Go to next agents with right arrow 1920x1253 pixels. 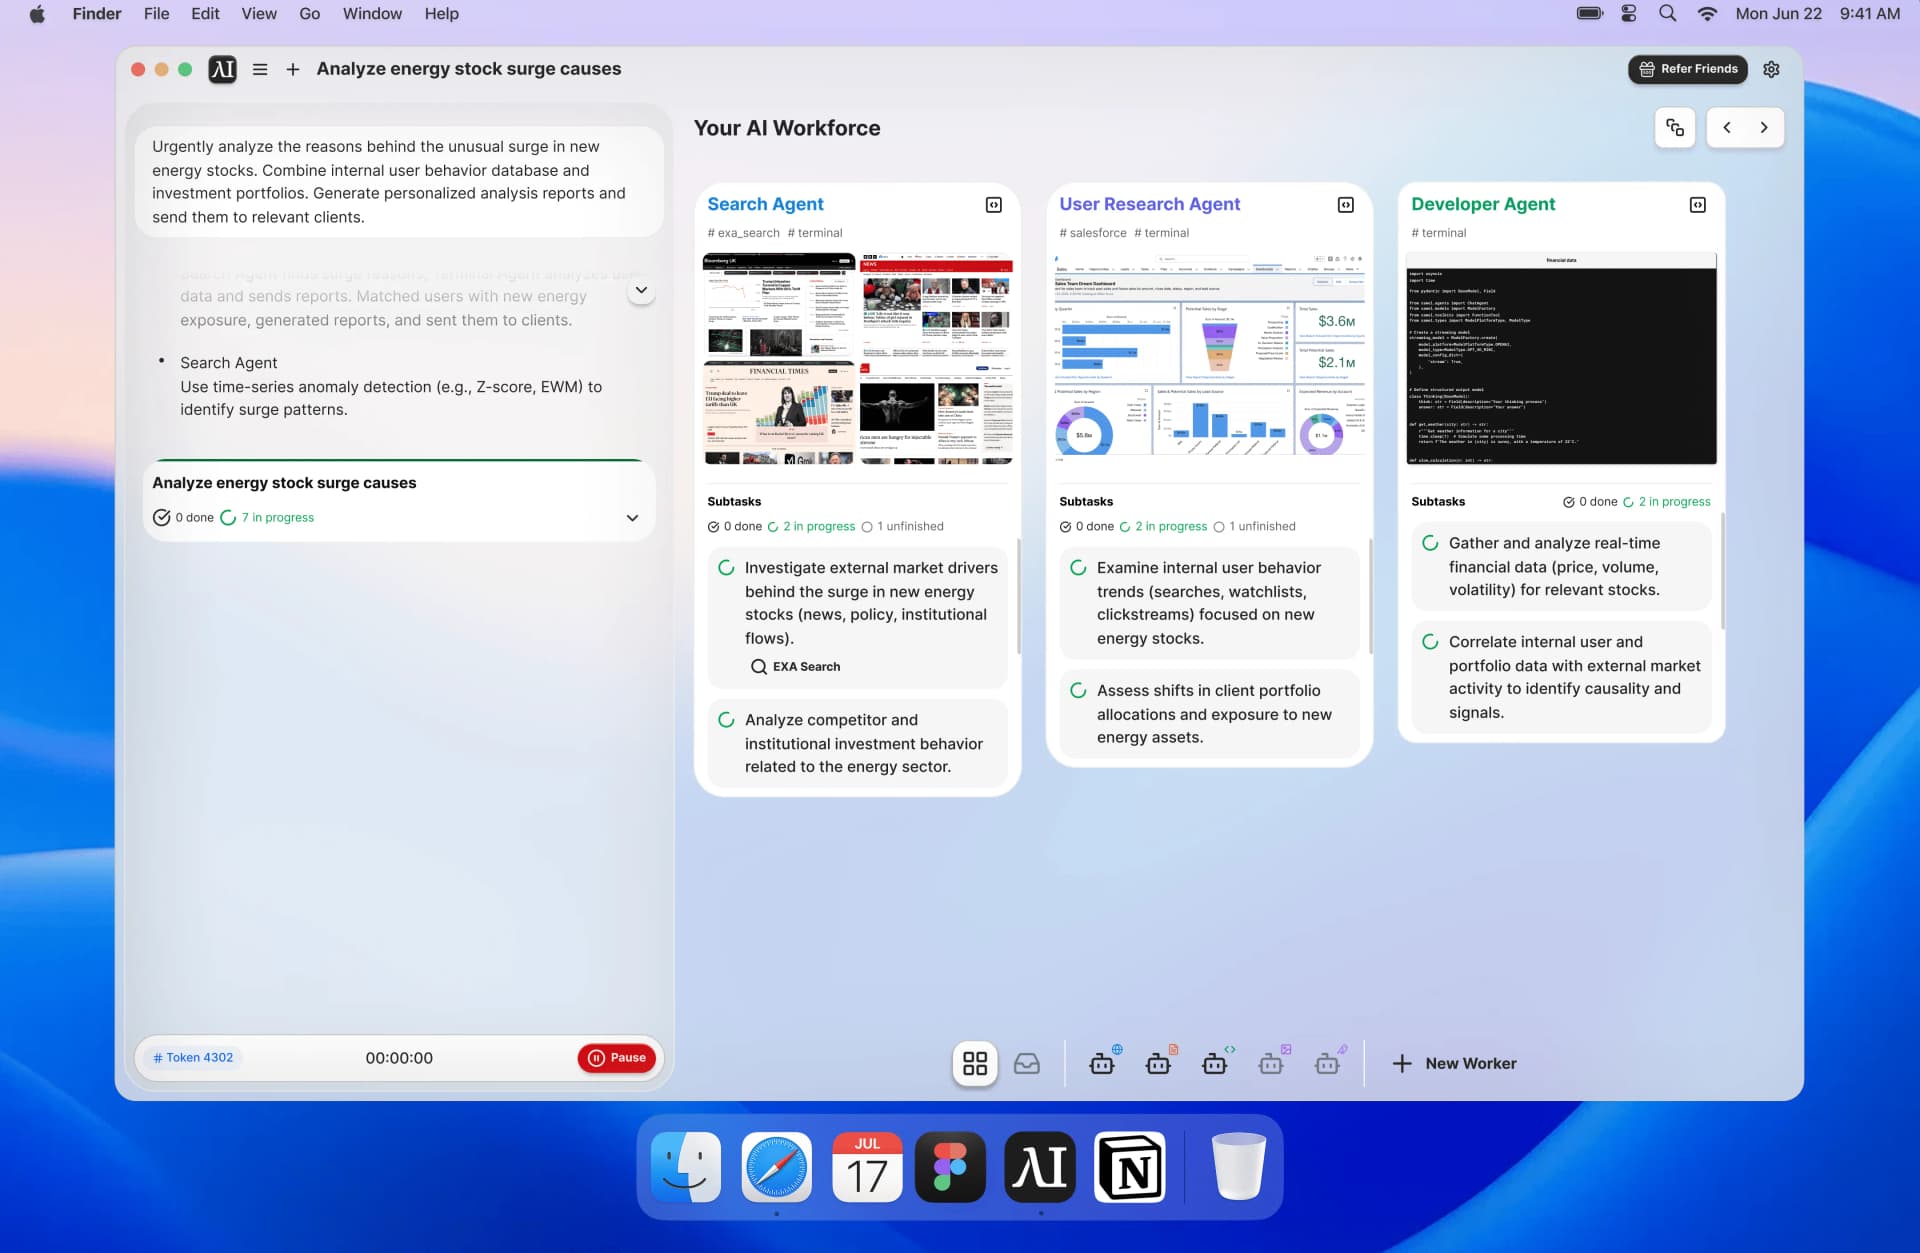click(1764, 128)
